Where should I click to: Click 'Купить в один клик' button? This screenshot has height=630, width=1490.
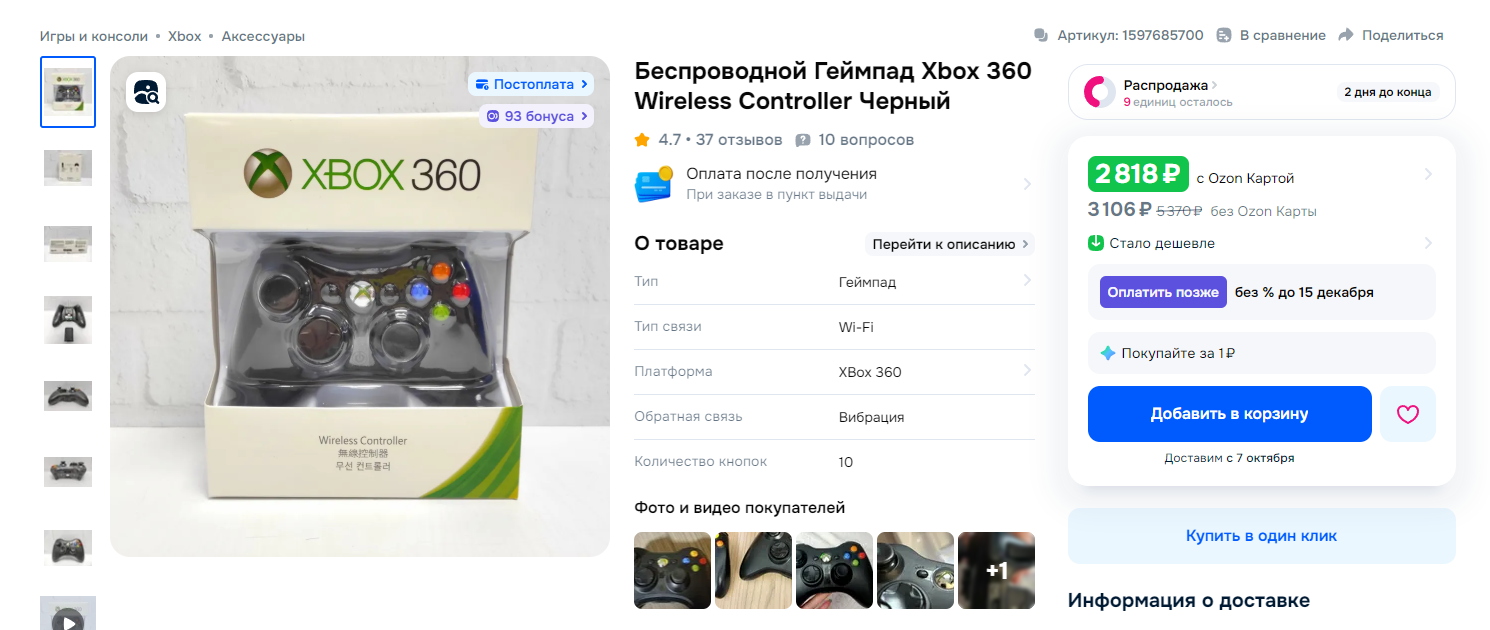point(1262,536)
